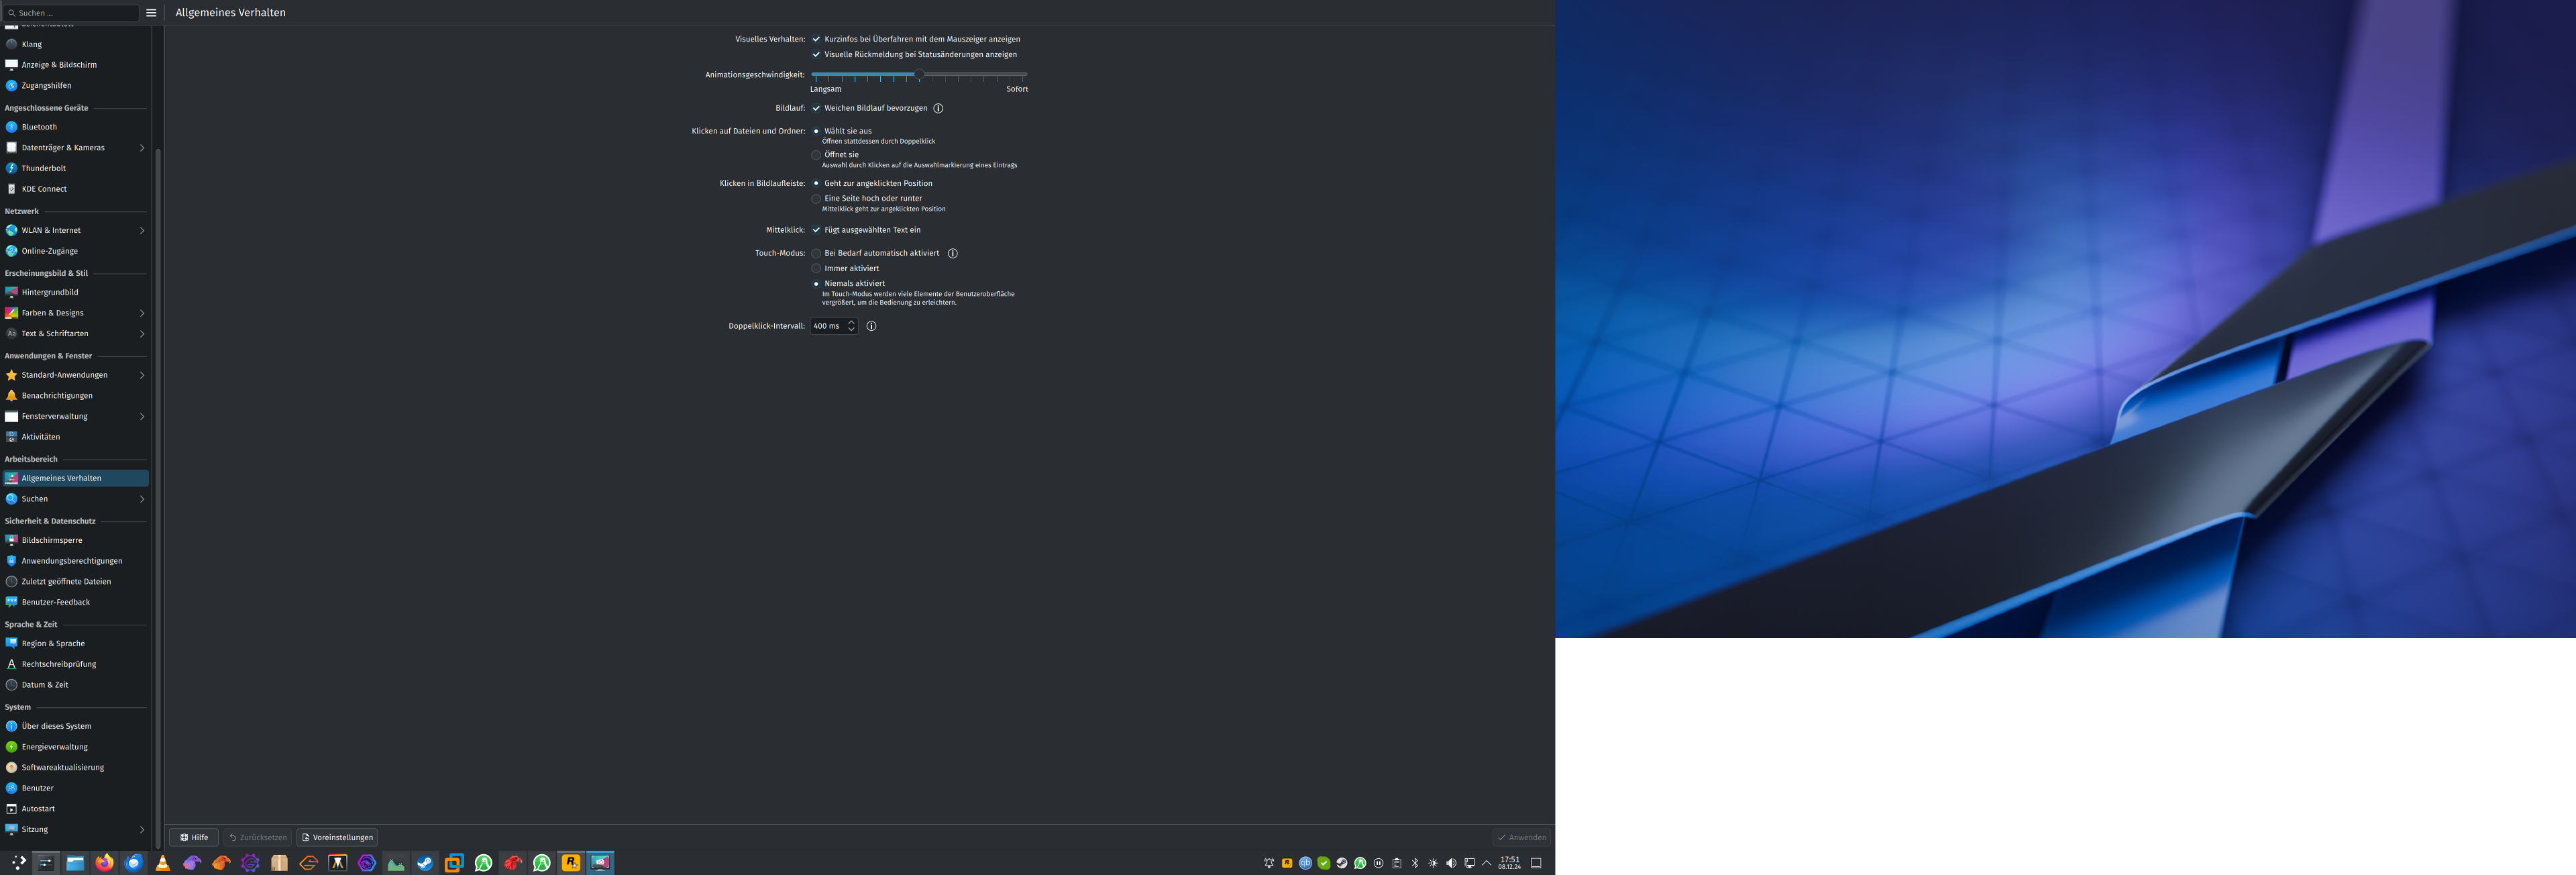
Task: Open the volume icon in system tray
Action: pyautogui.click(x=1451, y=863)
